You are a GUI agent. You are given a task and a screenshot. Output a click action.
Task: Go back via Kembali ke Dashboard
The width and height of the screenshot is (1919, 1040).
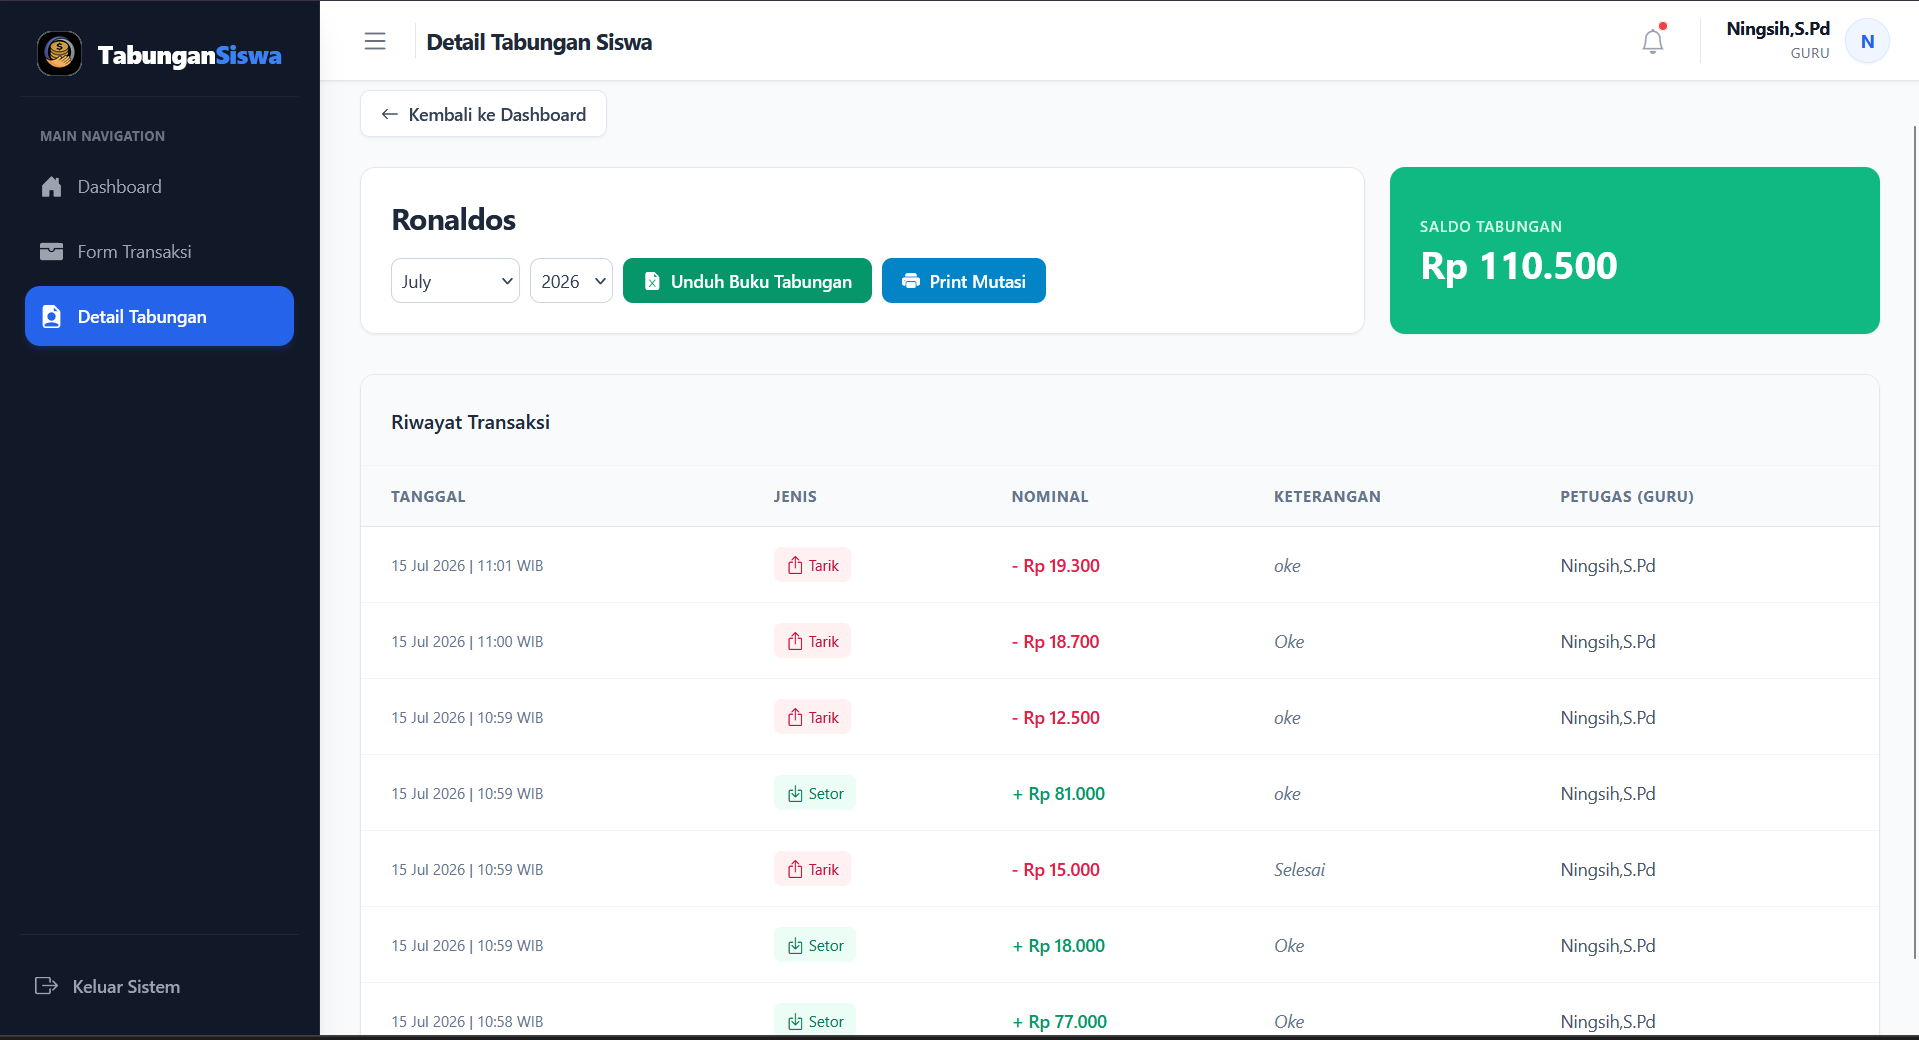tap(483, 114)
